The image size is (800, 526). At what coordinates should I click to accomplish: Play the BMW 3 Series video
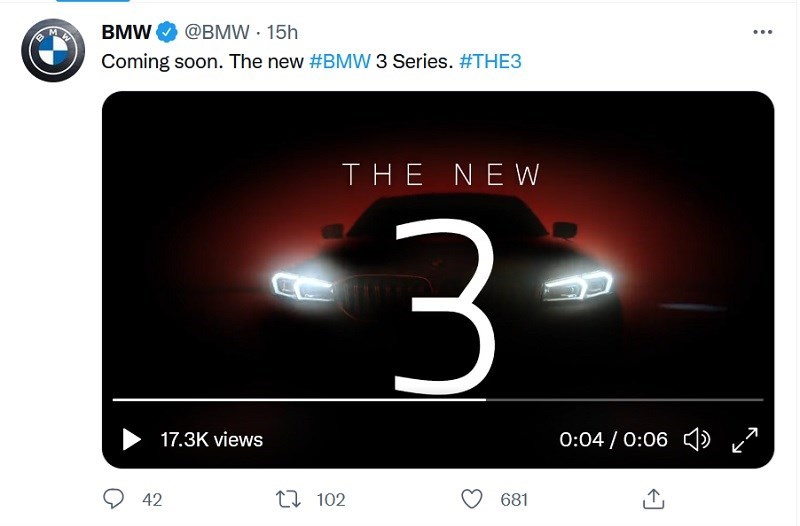131,439
